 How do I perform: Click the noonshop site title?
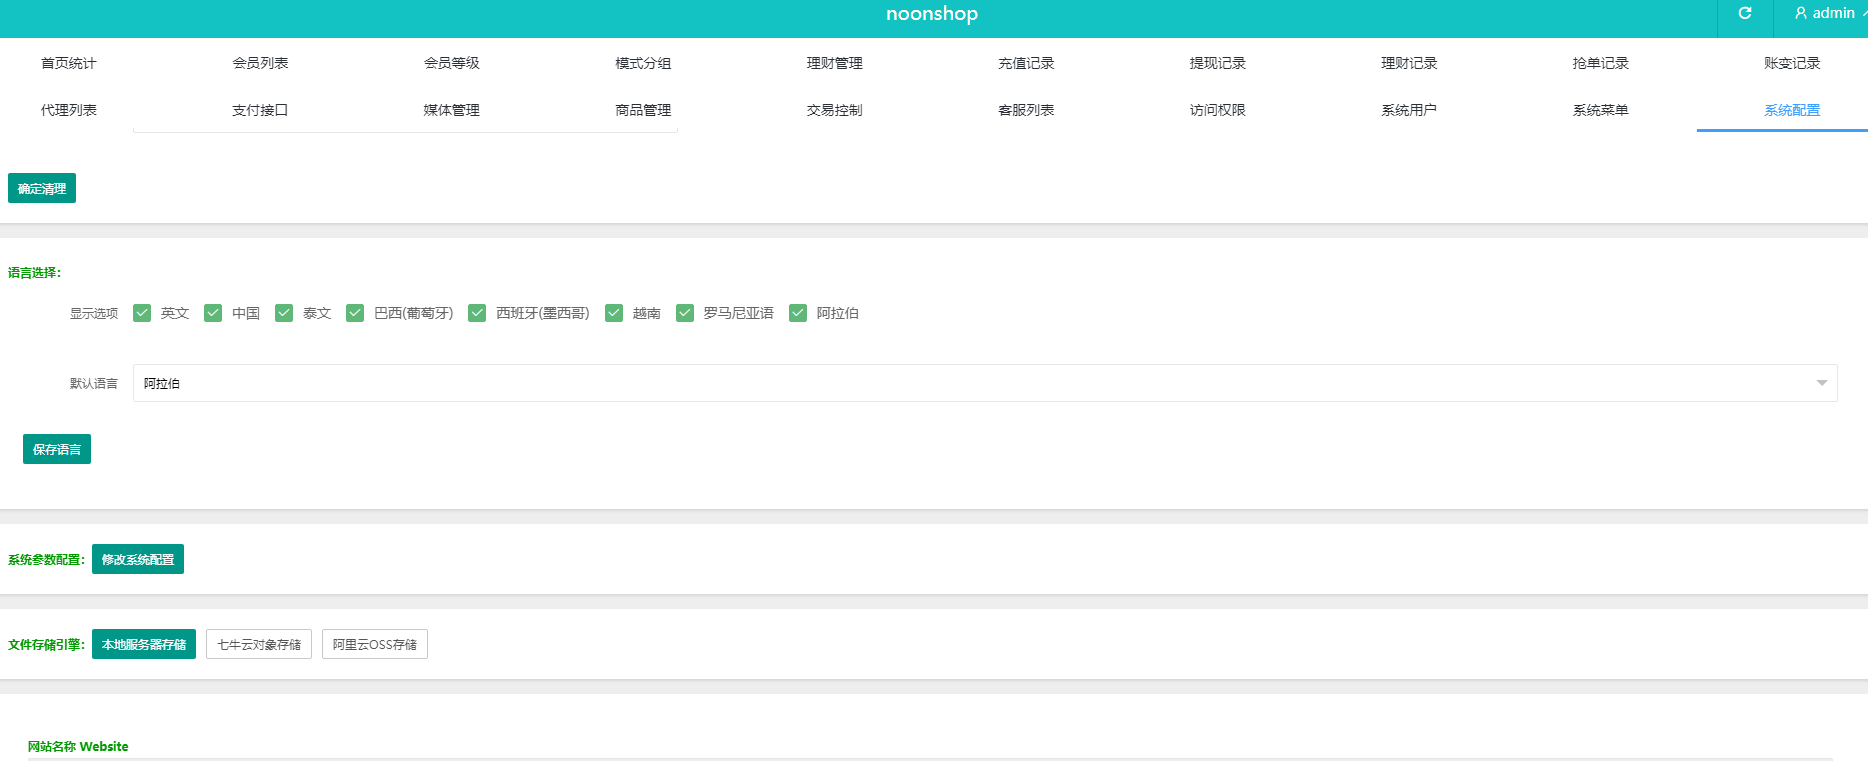pos(932,14)
